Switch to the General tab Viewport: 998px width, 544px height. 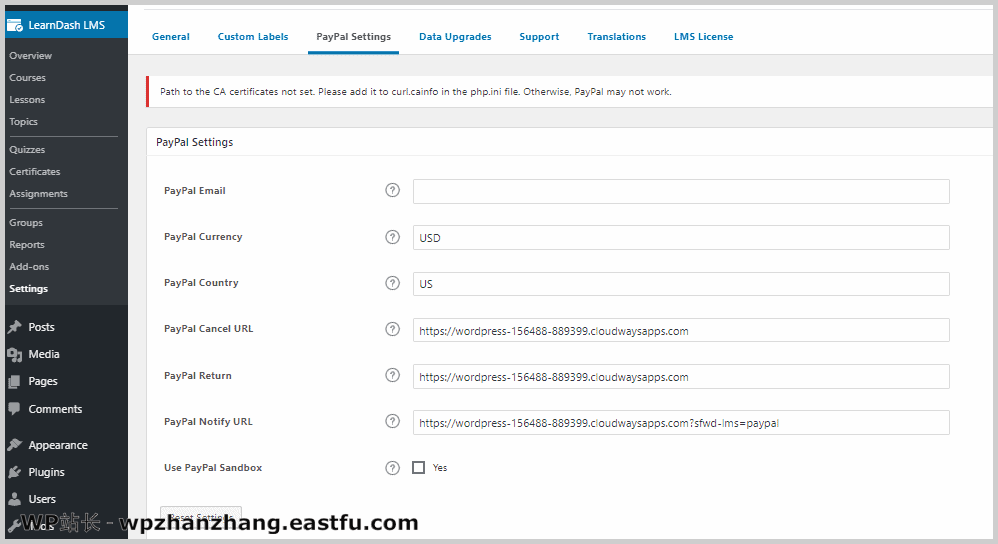coord(171,37)
